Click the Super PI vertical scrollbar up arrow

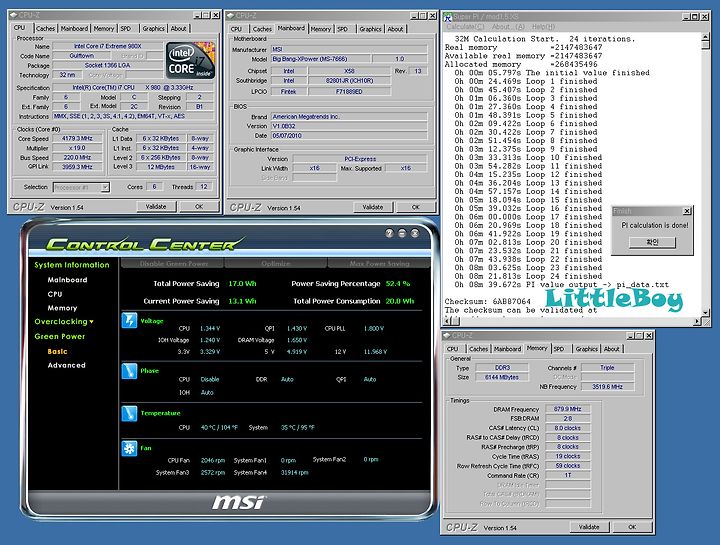click(706, 37)
